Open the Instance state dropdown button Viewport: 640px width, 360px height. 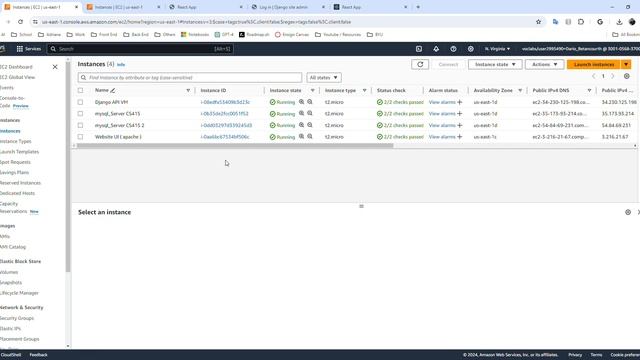495,64
